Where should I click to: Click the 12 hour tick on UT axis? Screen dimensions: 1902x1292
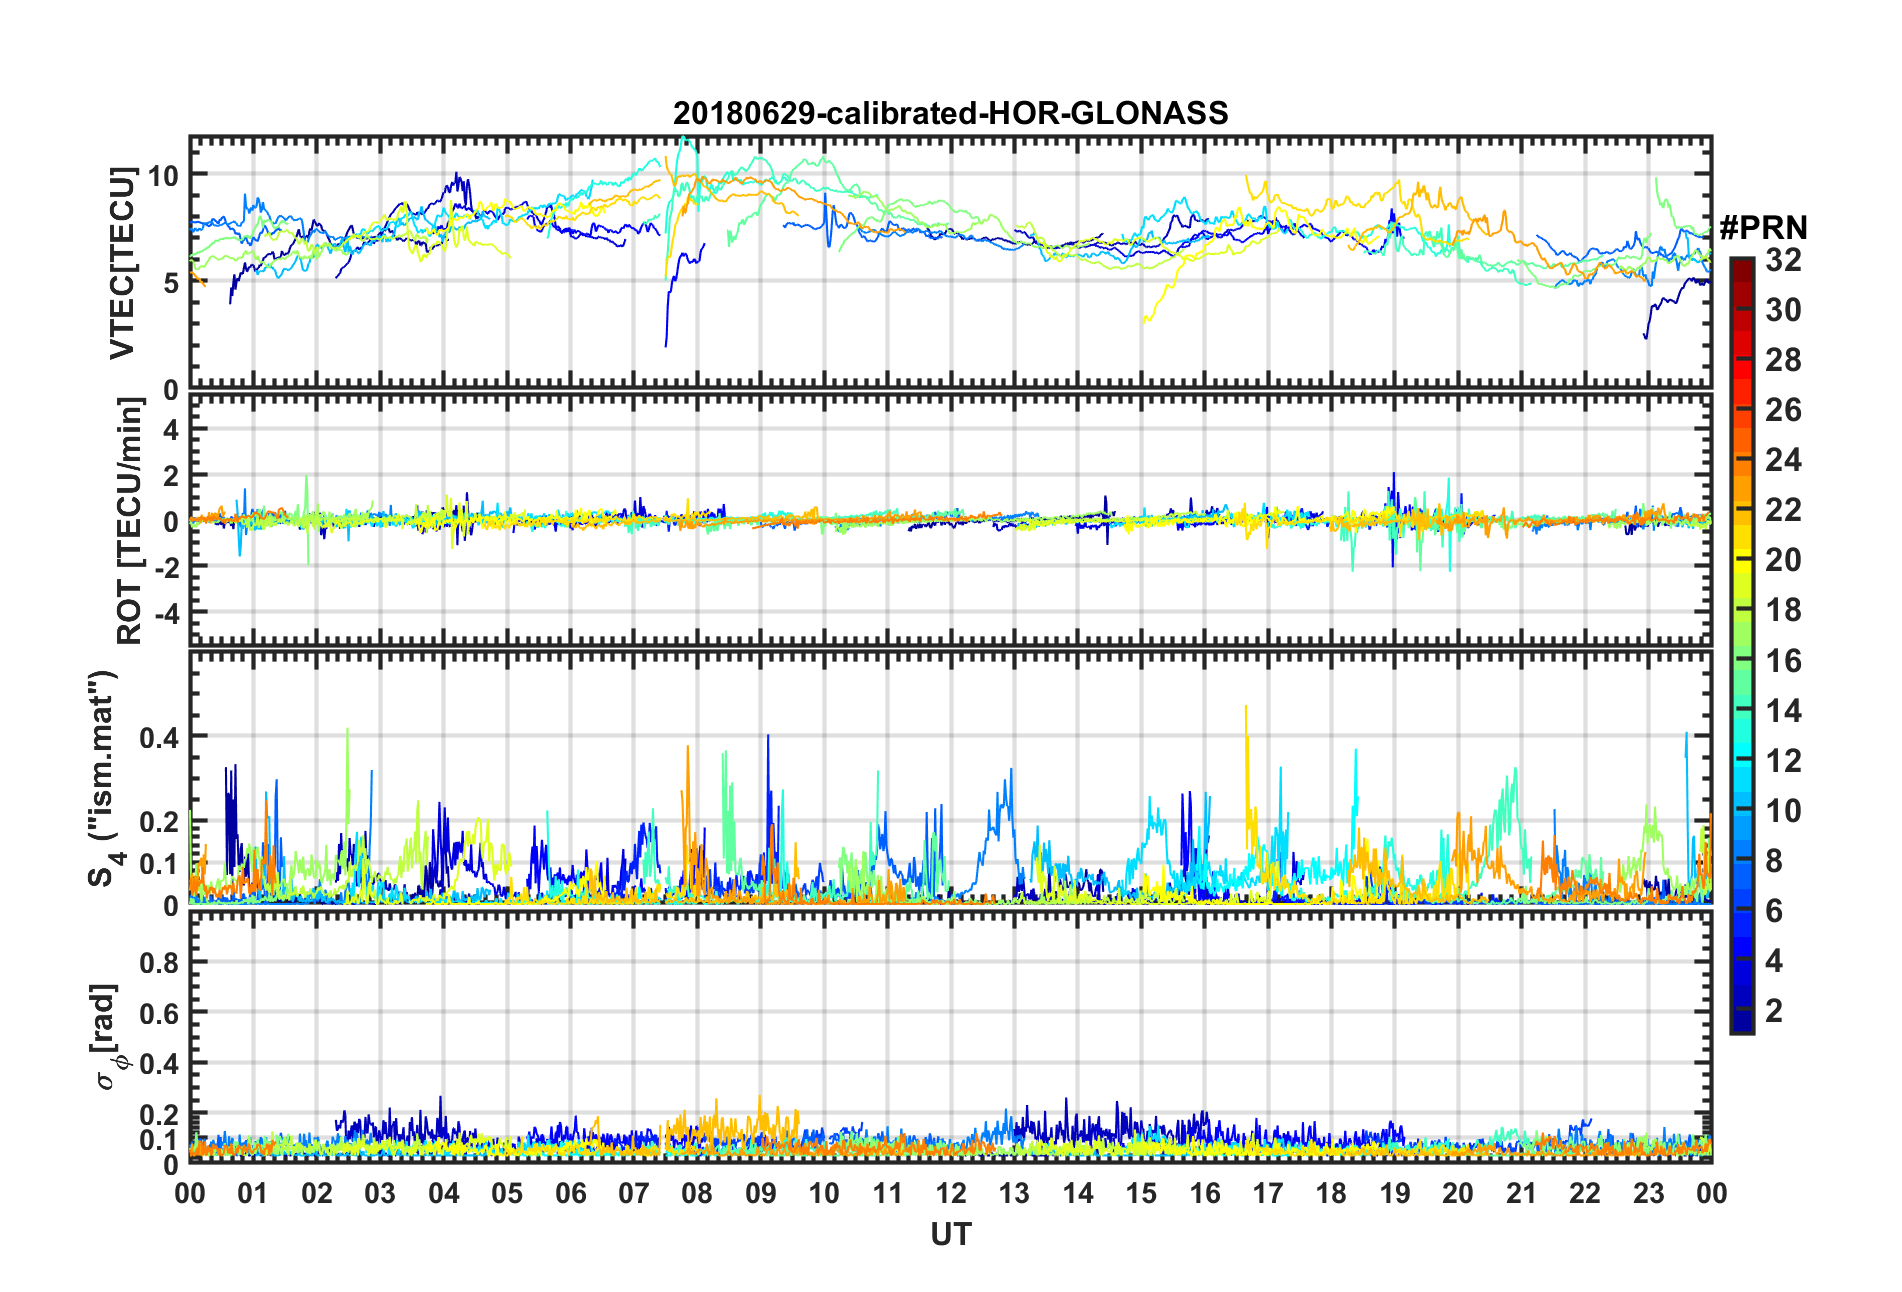click(951, 1194)
